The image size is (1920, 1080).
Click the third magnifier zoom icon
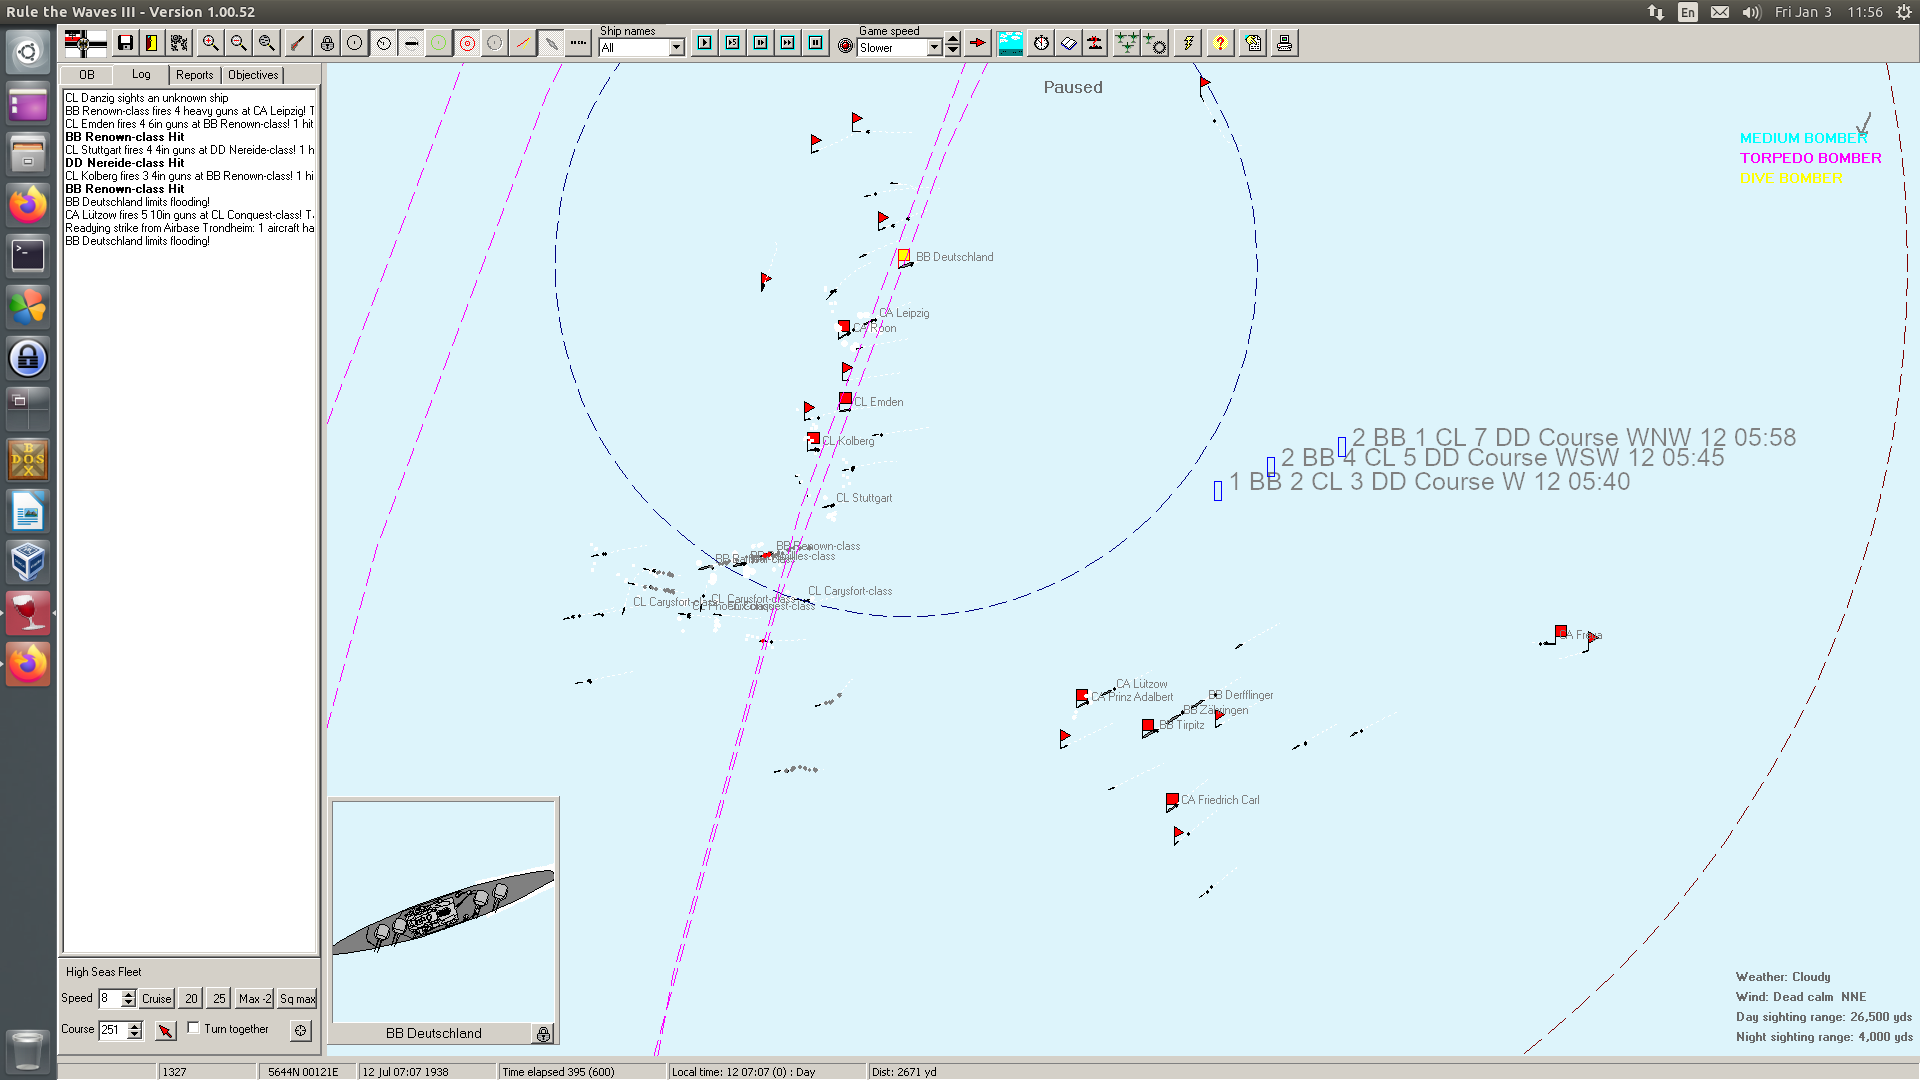pos(266,43)
